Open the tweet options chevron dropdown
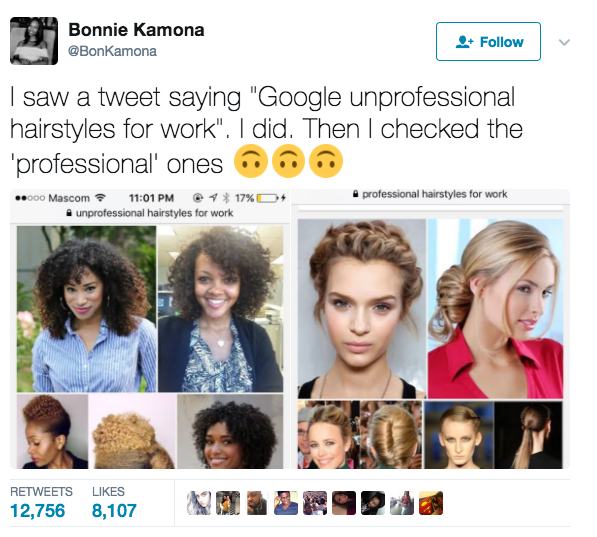This screenshot has width=597, height=537. (564, 42)
